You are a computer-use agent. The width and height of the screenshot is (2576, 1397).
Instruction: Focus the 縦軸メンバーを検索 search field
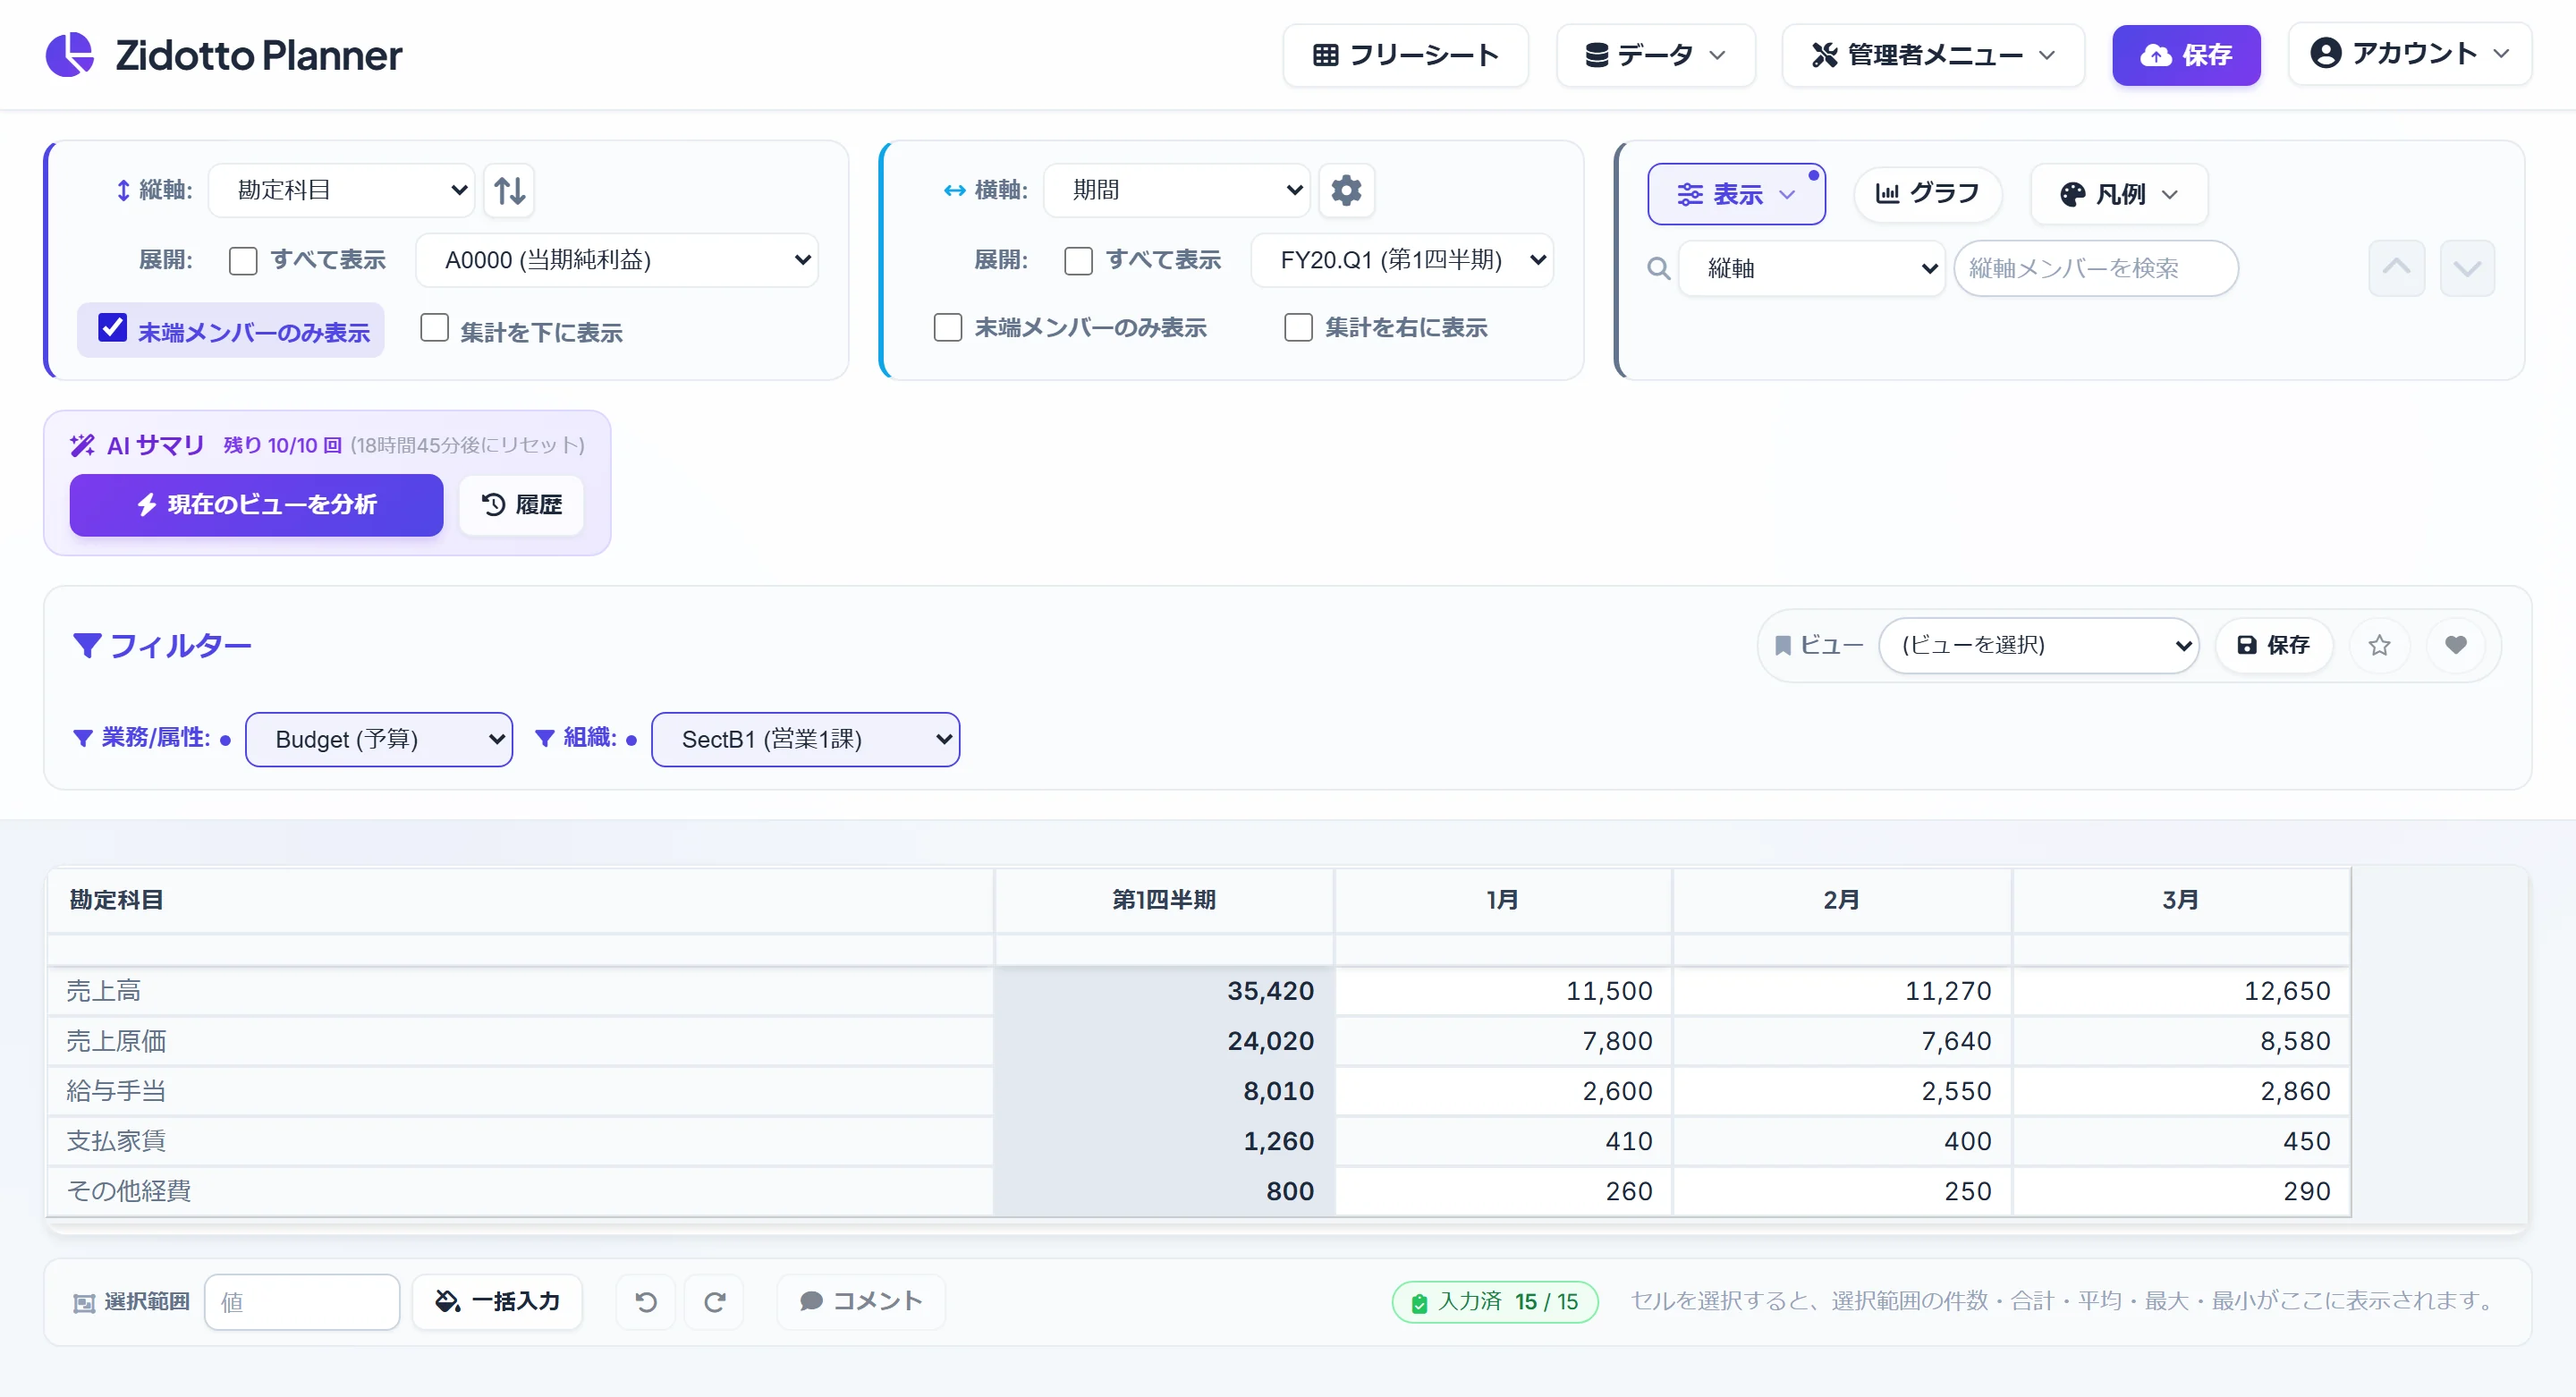2095,268
